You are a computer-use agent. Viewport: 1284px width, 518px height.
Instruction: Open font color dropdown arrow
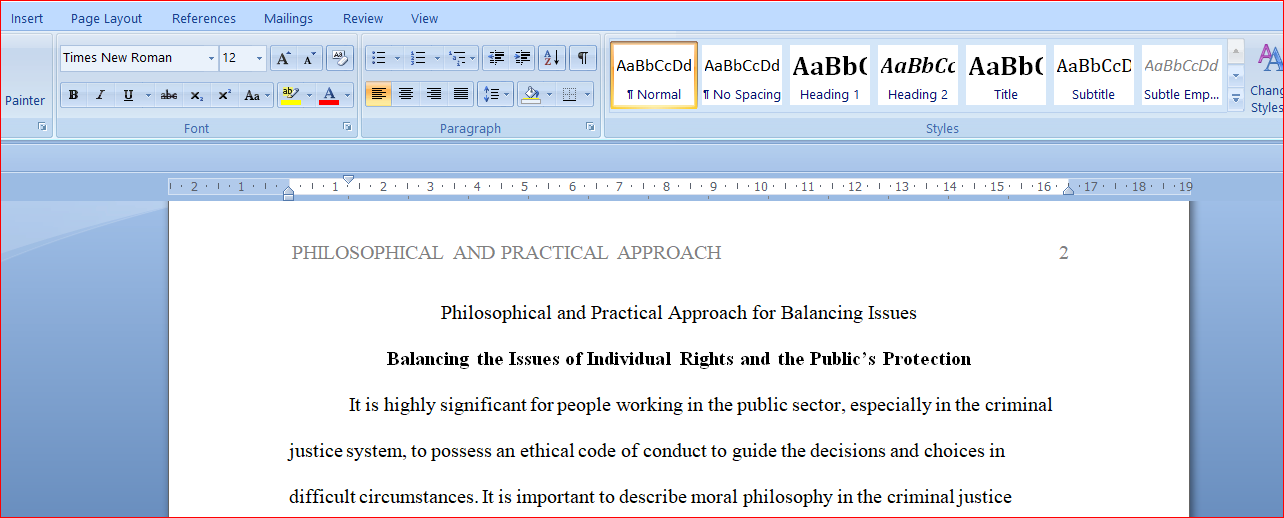[347, 95]
